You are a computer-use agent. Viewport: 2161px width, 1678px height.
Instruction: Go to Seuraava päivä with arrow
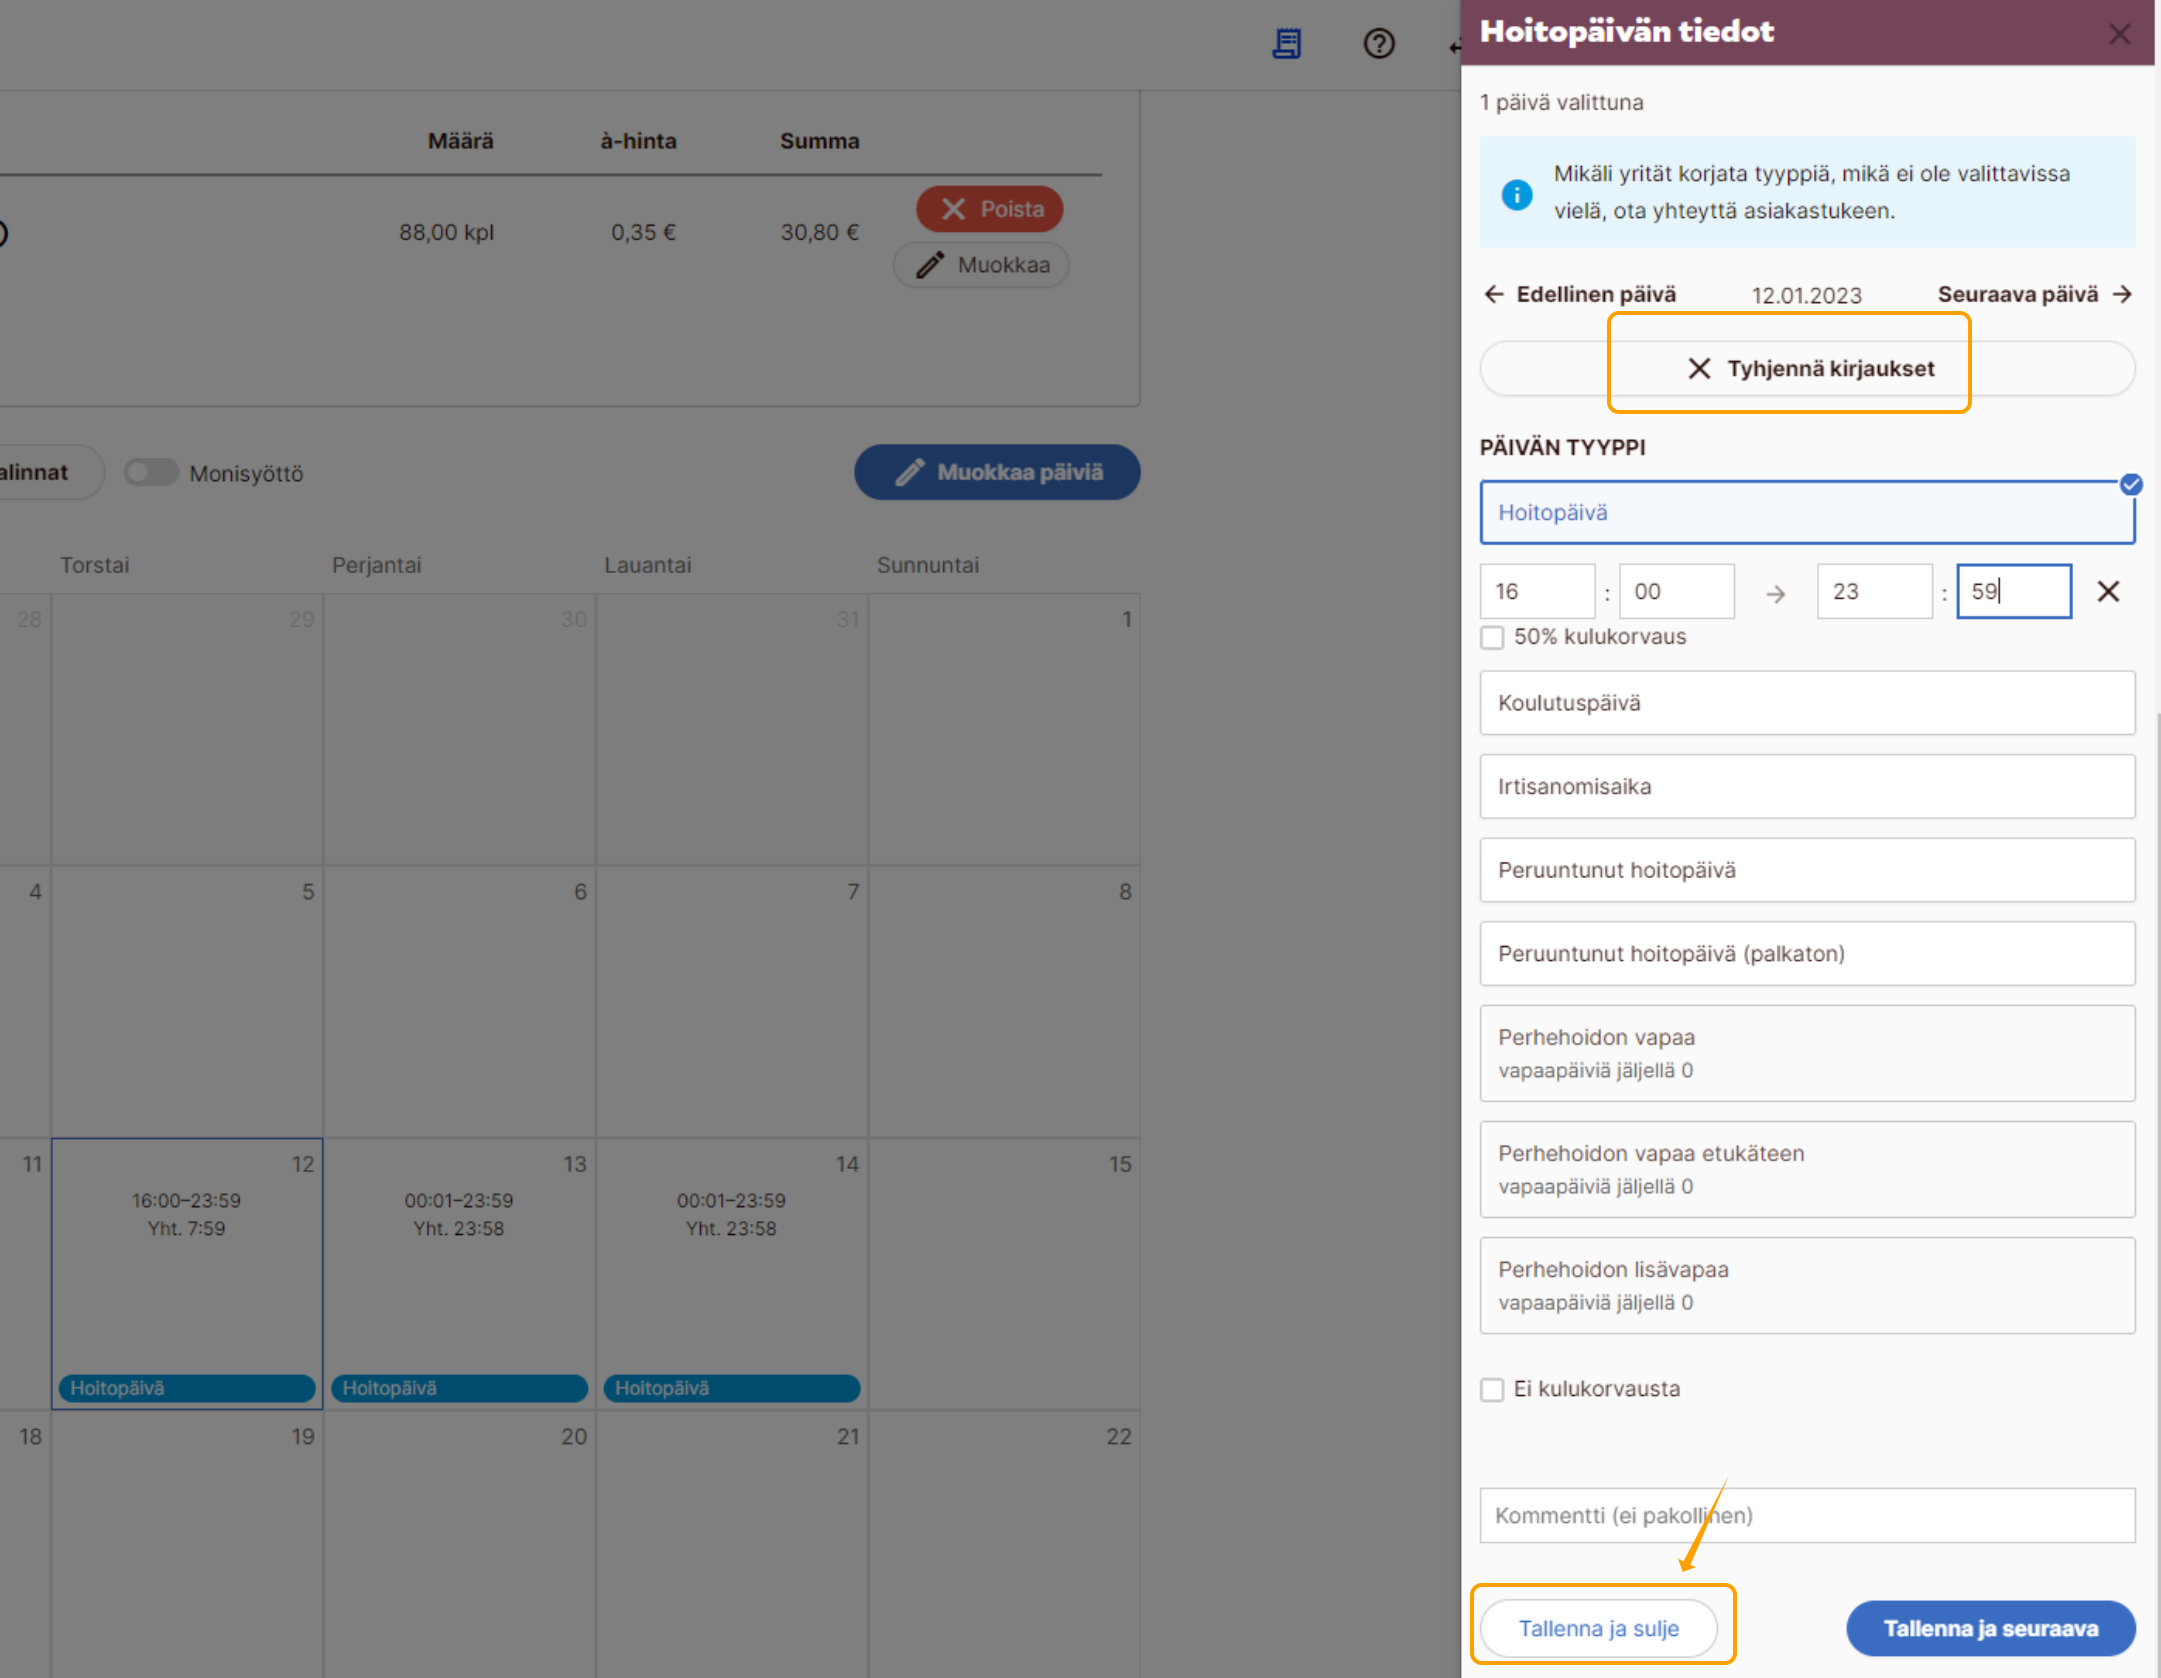coord(2034,294)
